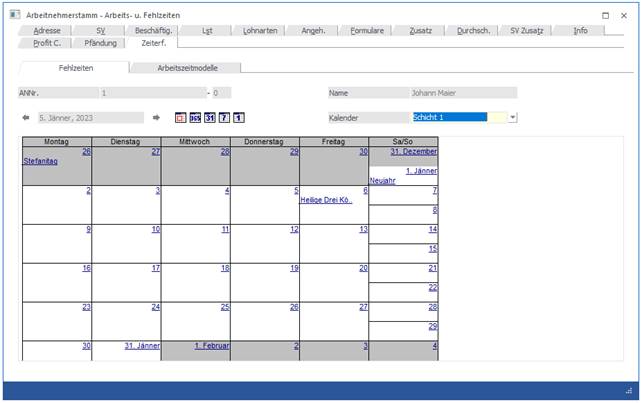Select the day view icon labeled 1

click(239, 118)
